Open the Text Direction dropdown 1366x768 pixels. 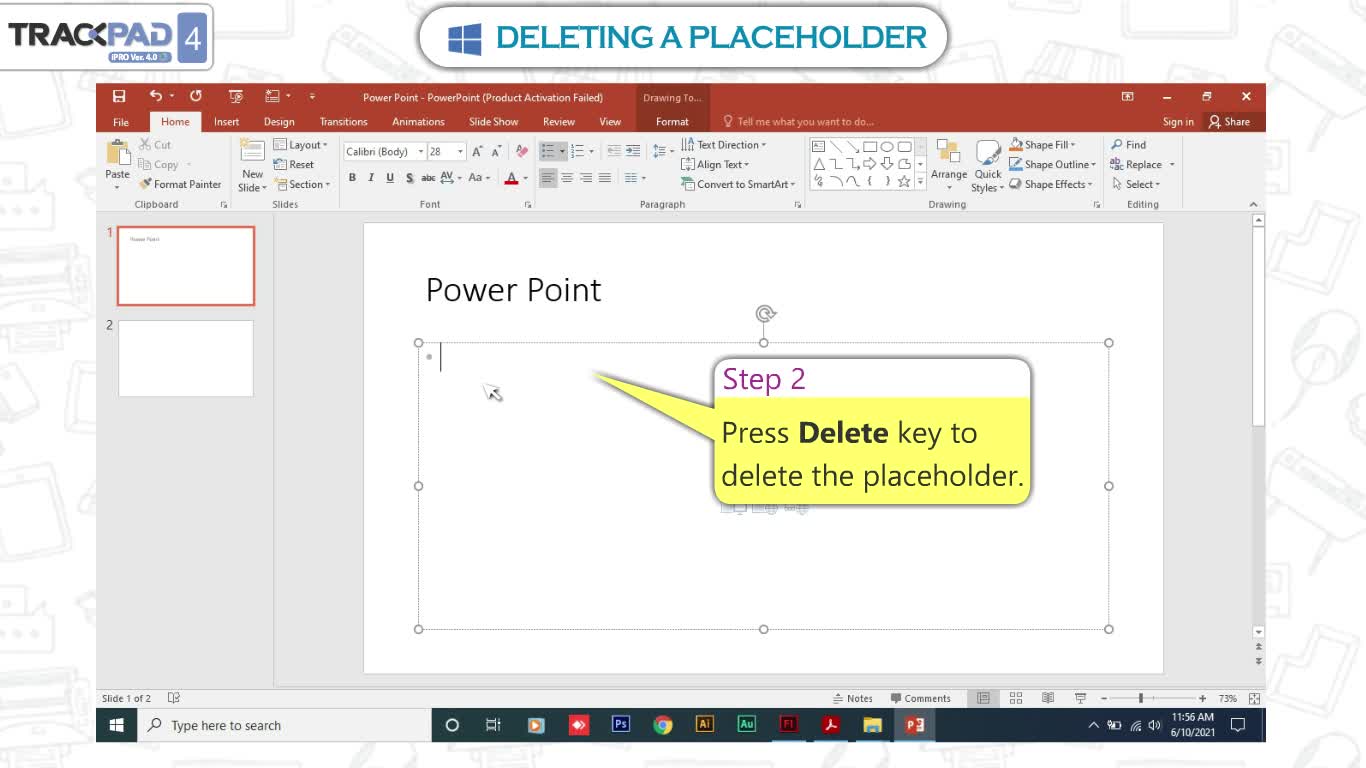pyautogui.click(x=724, y=145)
